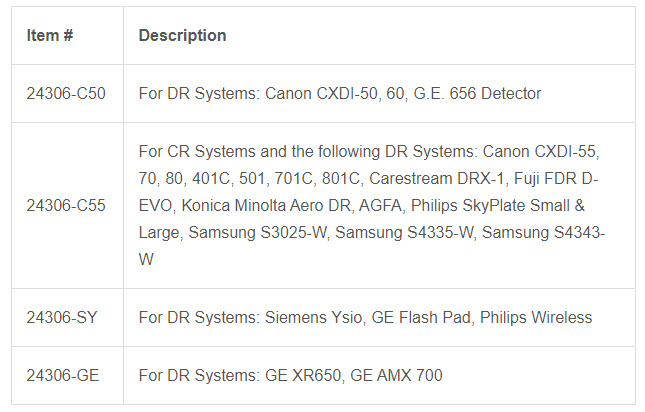This screenshot has width=645, height=412.
Task: Click the Philips Wireless text
Action: coord(536,317)
